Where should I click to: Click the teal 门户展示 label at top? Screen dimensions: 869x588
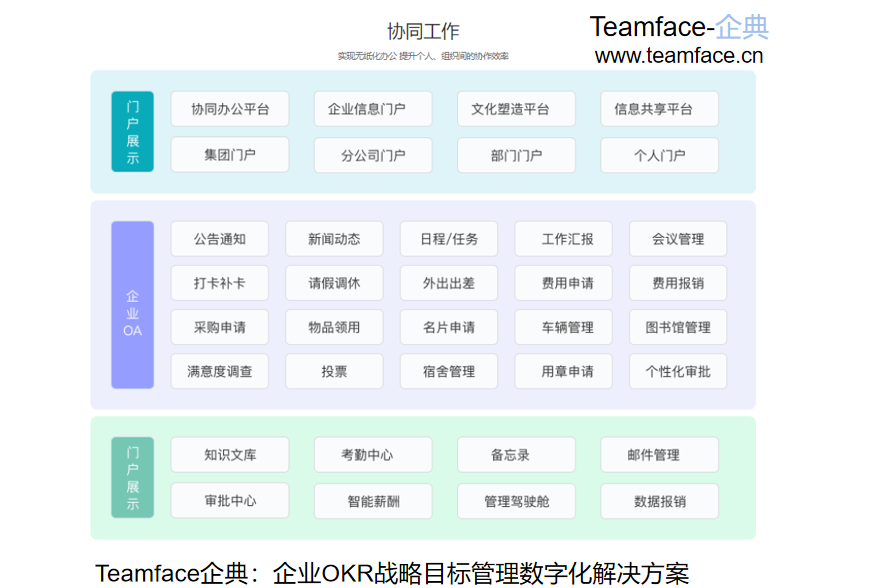click(133, 131)
